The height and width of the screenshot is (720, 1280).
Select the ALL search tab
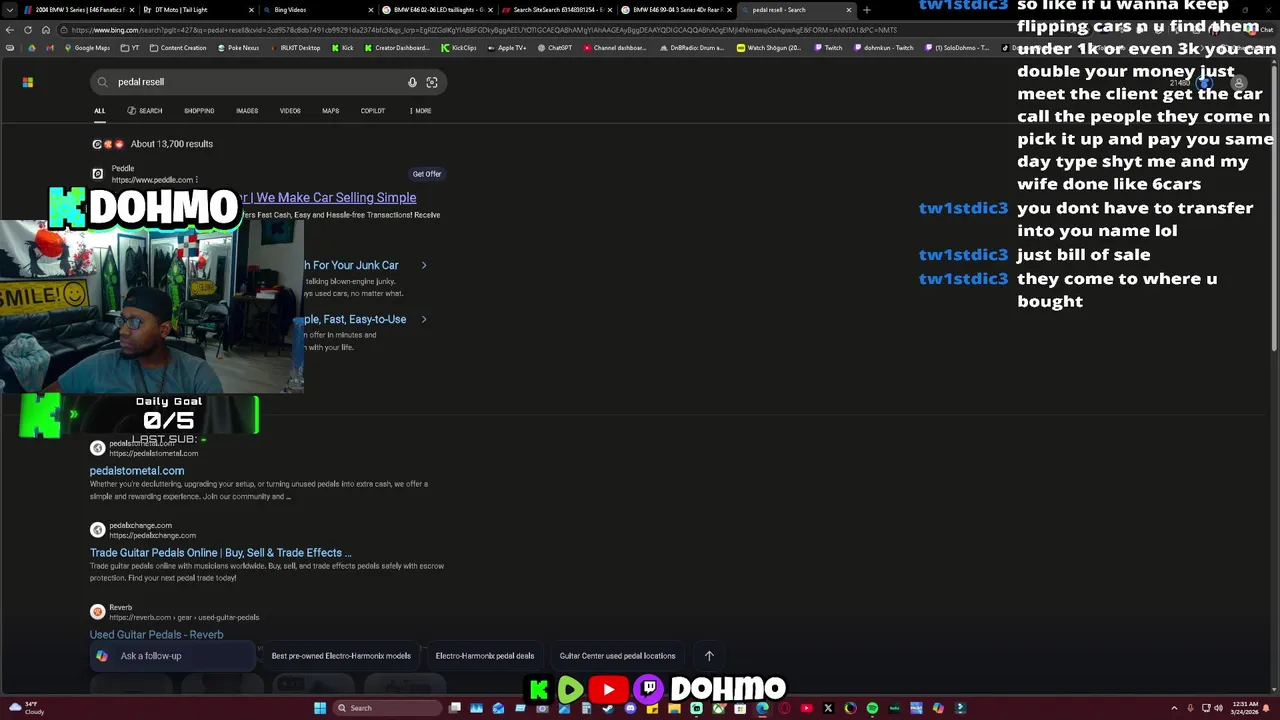coord(99,111)
